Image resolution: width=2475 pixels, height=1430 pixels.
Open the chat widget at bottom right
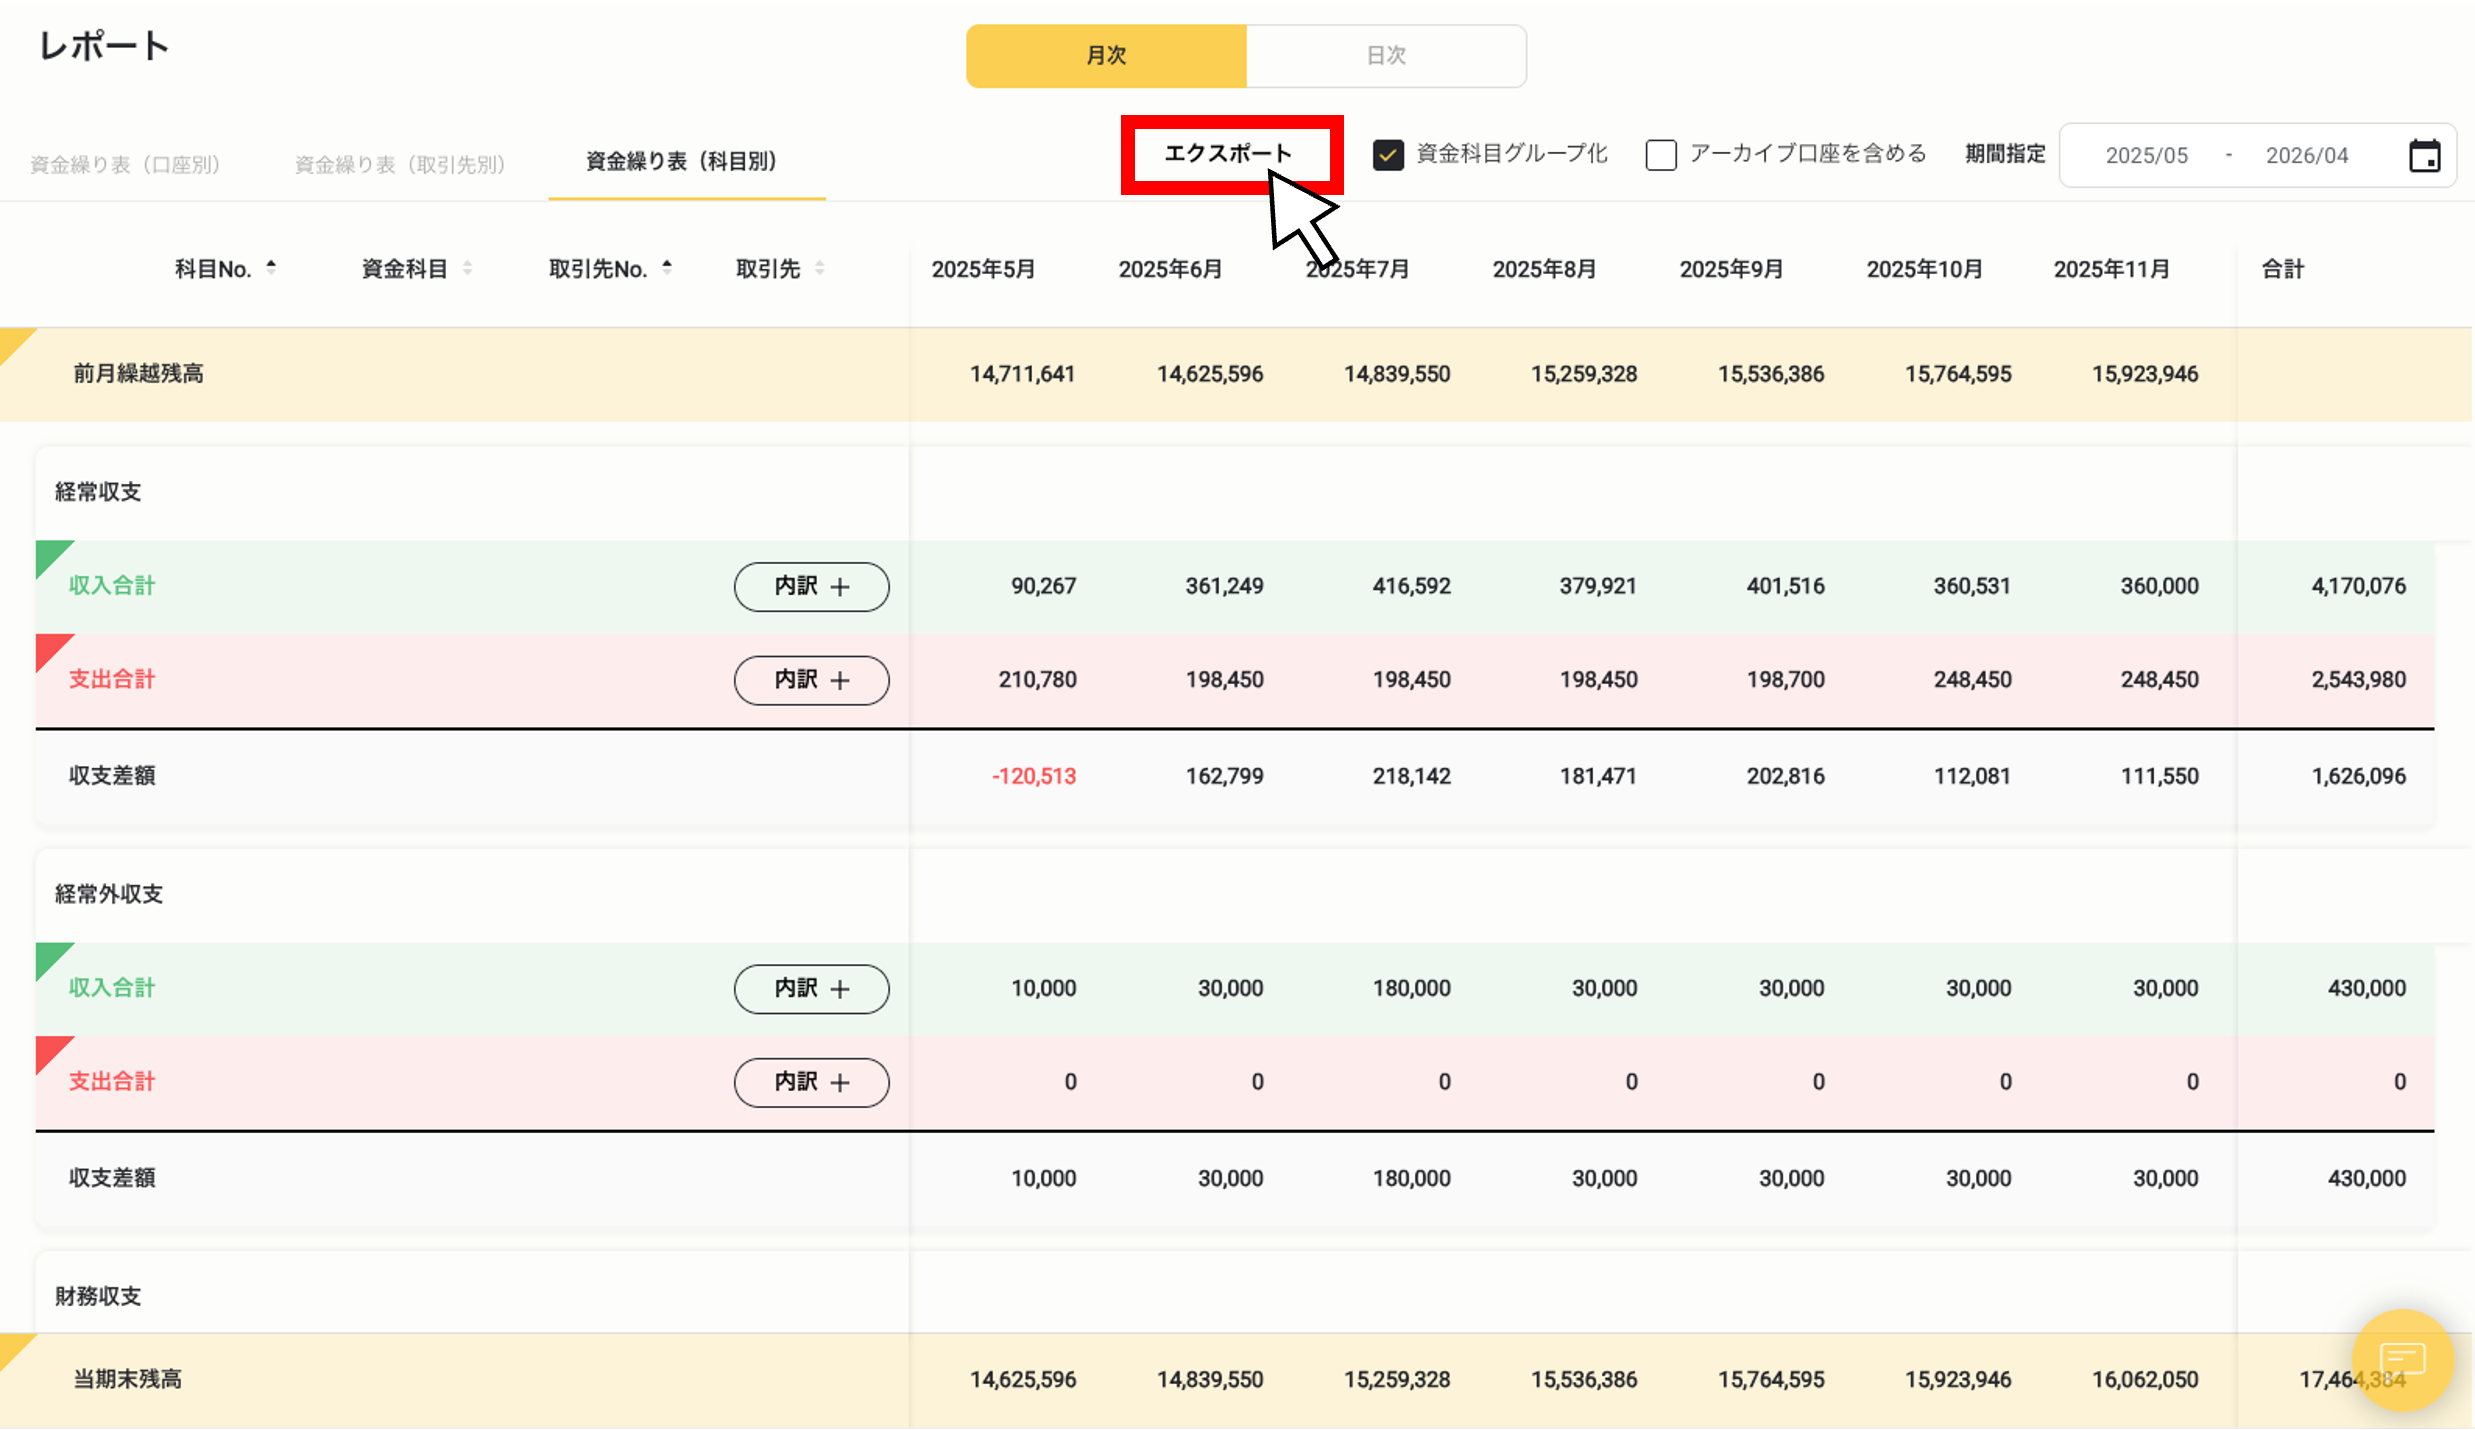[2402, 1360]
